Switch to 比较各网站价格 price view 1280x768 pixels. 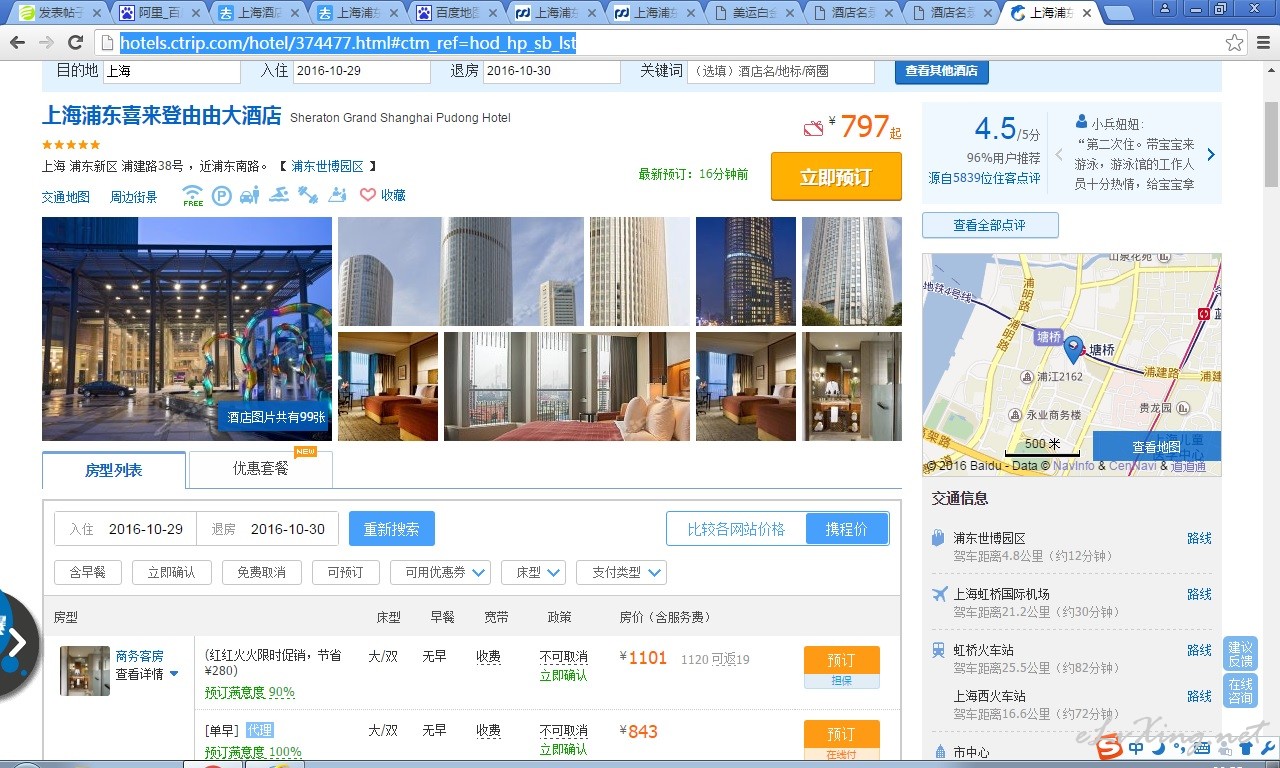tap(736, 529)
